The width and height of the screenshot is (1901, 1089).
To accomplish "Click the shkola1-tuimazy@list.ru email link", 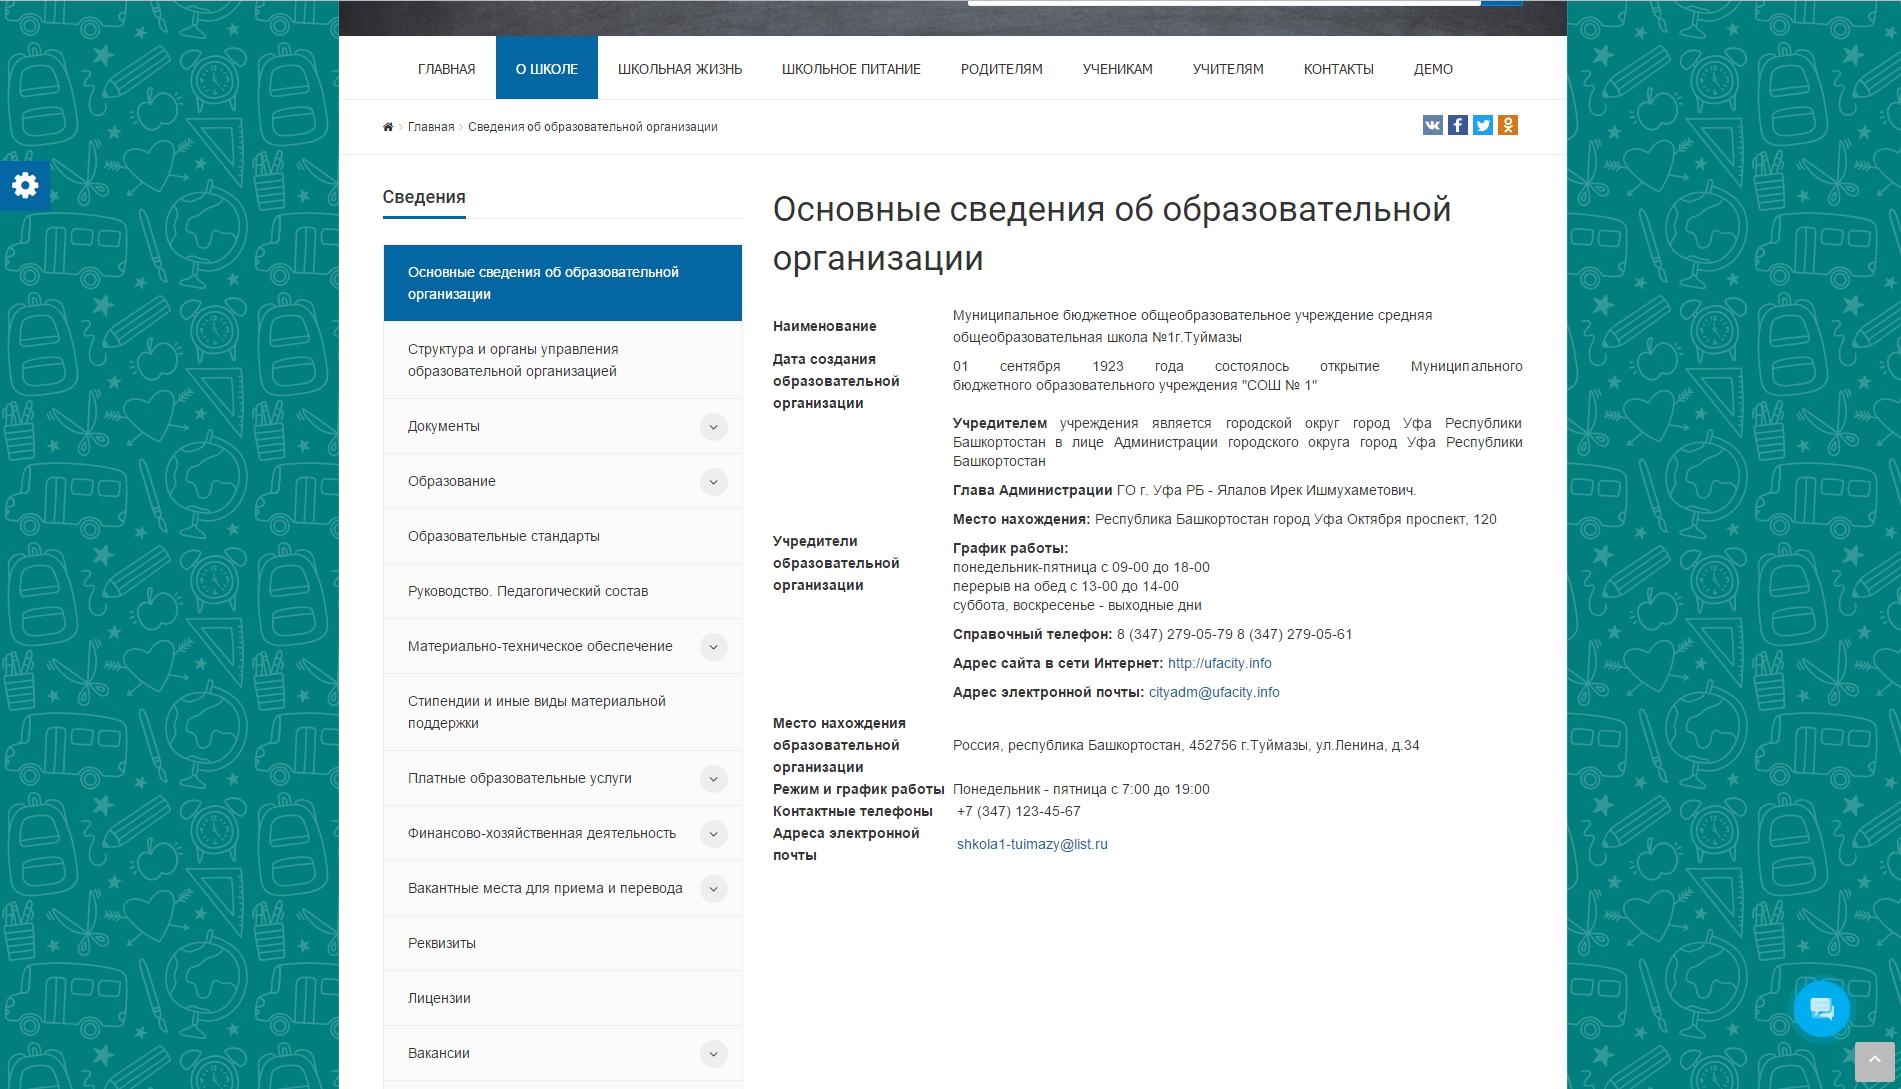I will tap(1032, 844).
